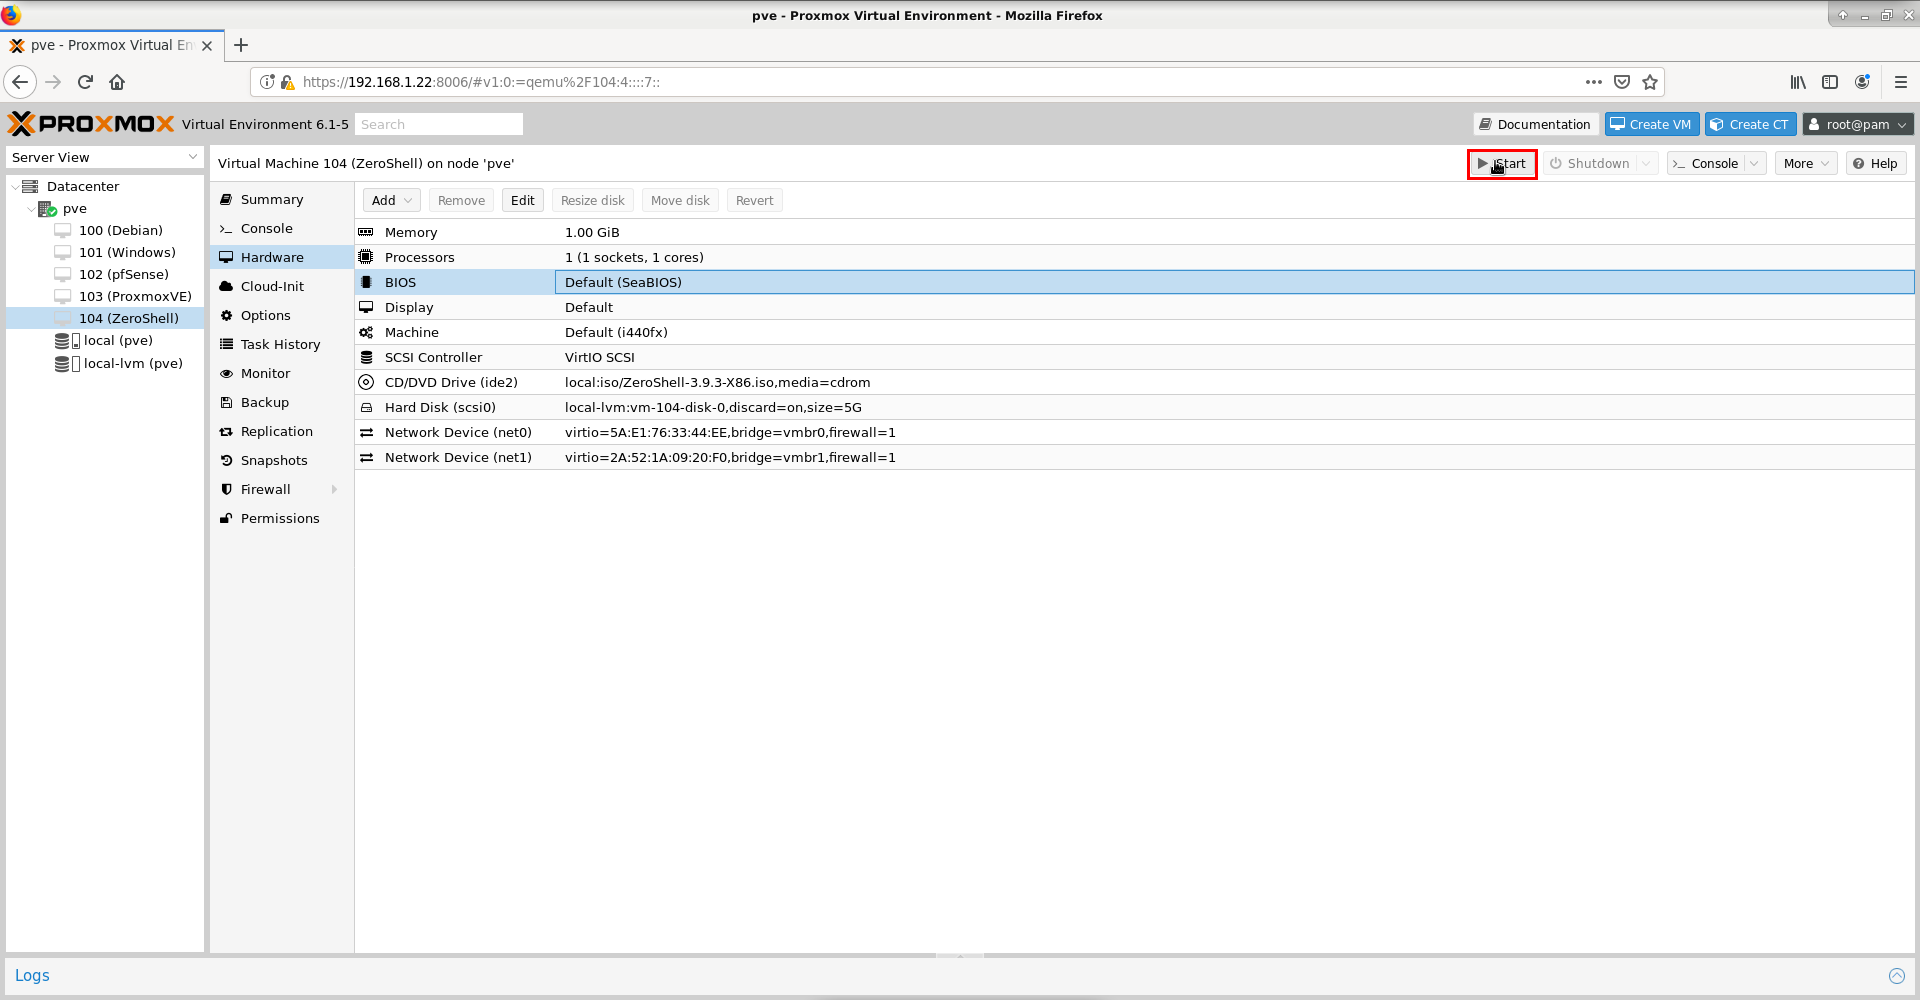Open the Add hardware dropdown

pyautogui.click(x=392, y=200)
